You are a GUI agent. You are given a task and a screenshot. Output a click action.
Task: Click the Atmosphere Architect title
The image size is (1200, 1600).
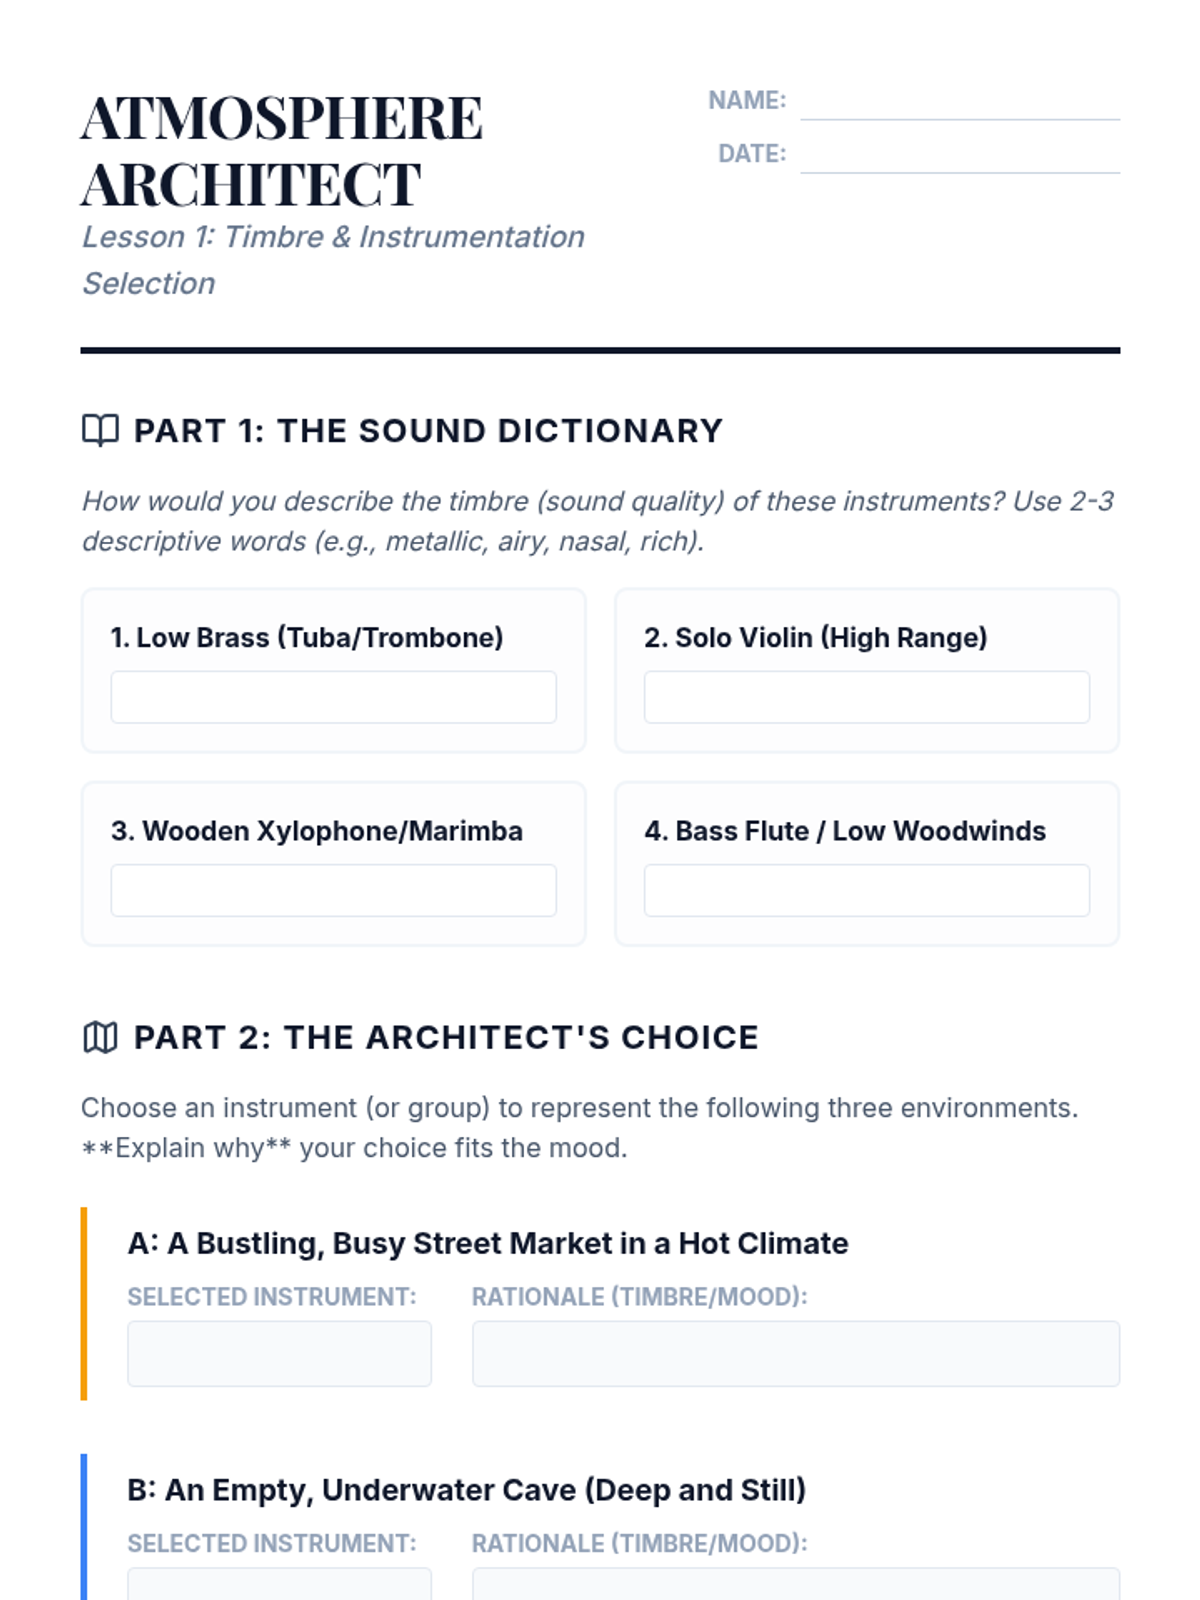[x=281, y=151]
